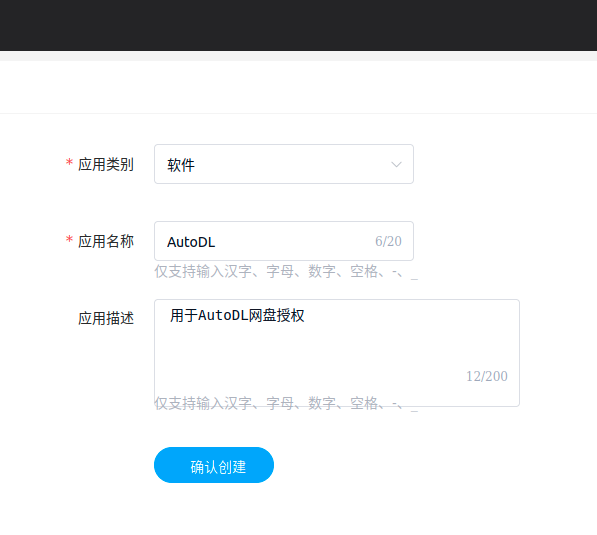
Task: Click the input hint text below 应用名称
Action: pyautogui.click(x=286, y=271)
